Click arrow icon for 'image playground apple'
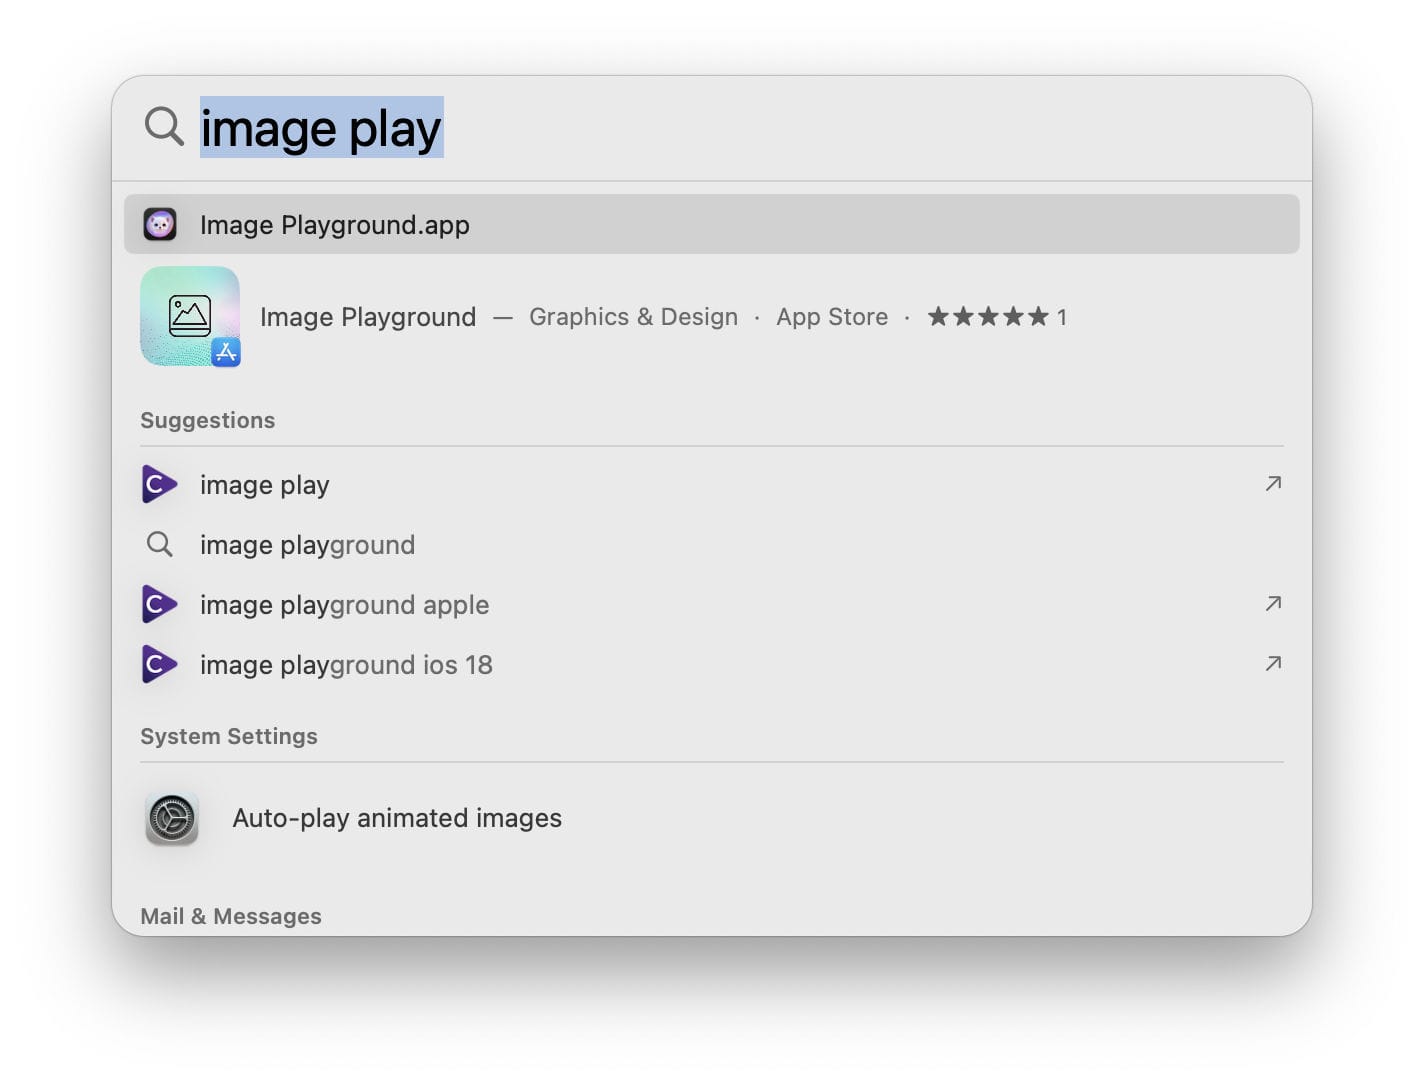Image resolution: width=1424 pixels, height=1084 pixels. click(x=1273, y=604)
